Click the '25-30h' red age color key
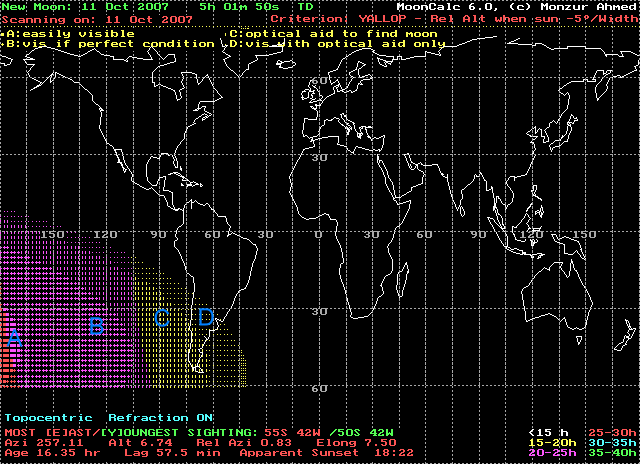Image resolution: width=640 pixels, height=464 pixels. tap(608, 429)
